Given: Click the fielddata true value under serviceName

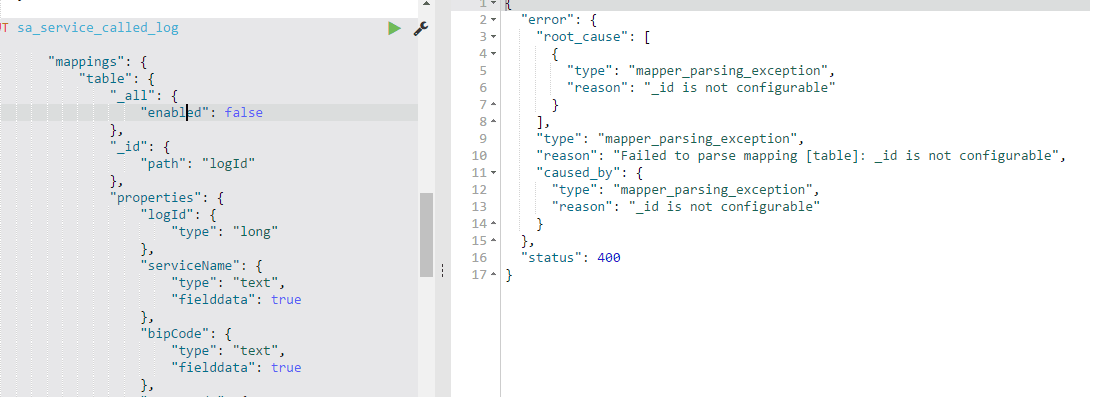Looking at the screenshot, I should coord(286,300).
